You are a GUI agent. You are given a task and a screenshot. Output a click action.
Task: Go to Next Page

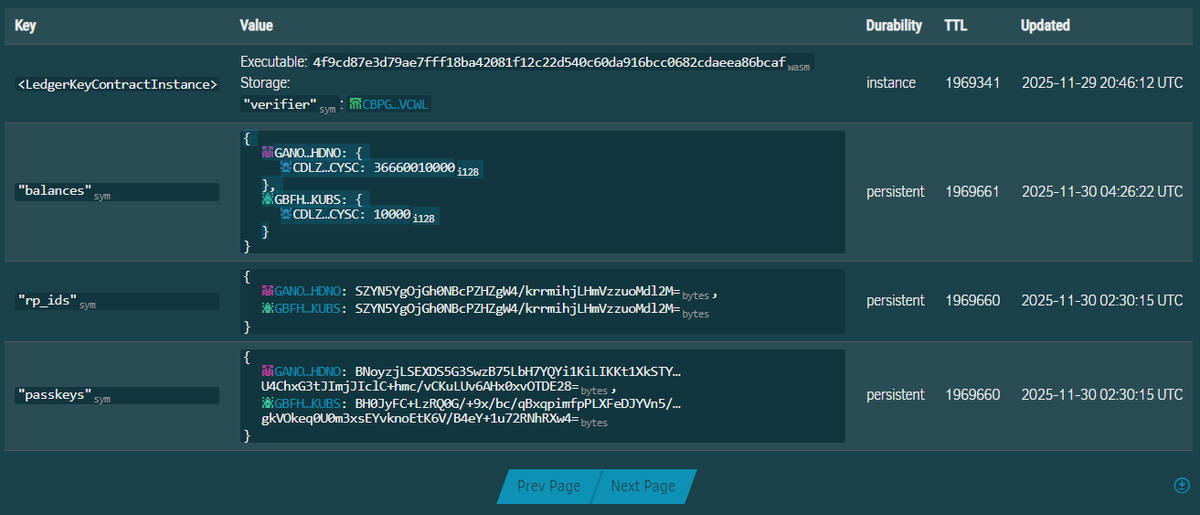pyautogui.click(x=643, y=486)
